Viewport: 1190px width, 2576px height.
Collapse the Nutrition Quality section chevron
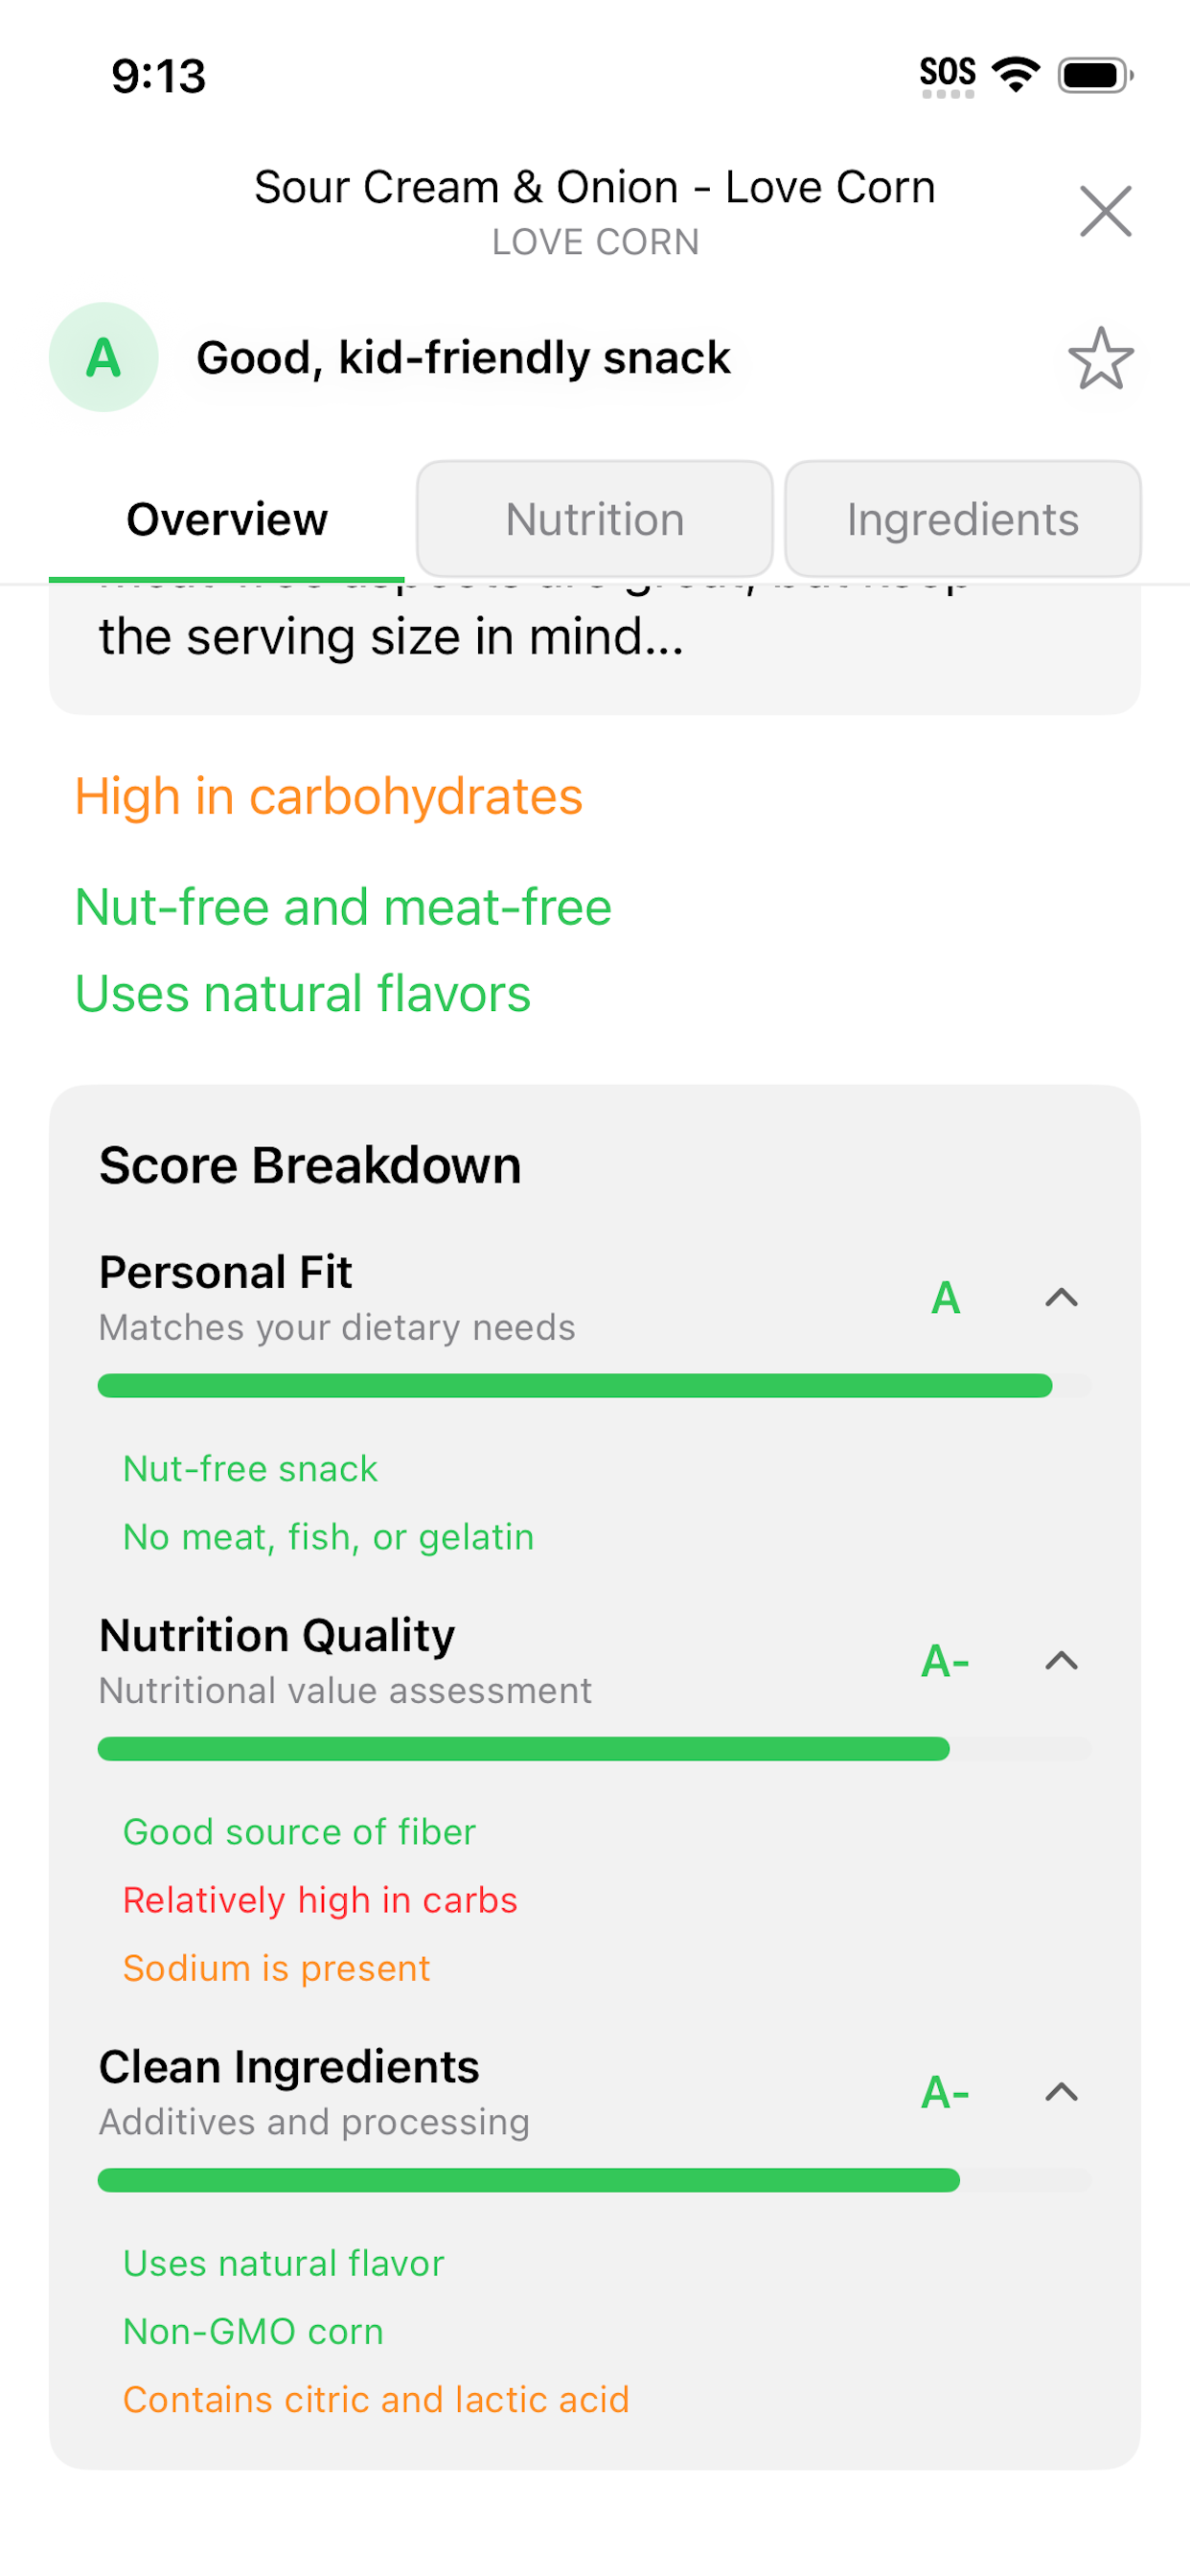(1061, 1660)
